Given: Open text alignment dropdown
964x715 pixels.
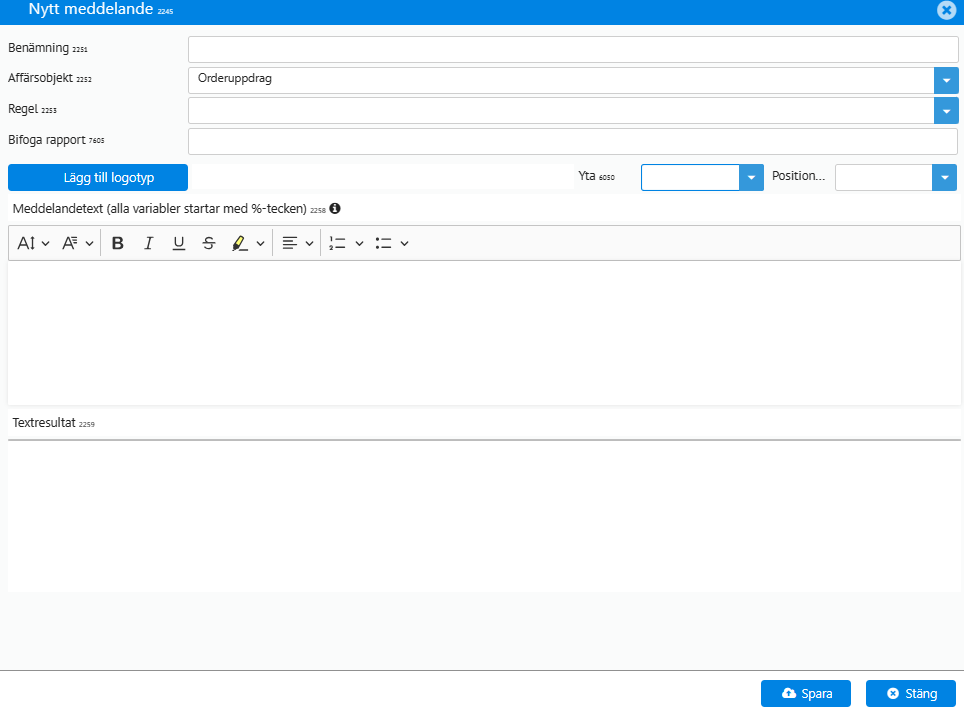Looking at the screenshot, I should pyautogui.click(x=298, y=243).
